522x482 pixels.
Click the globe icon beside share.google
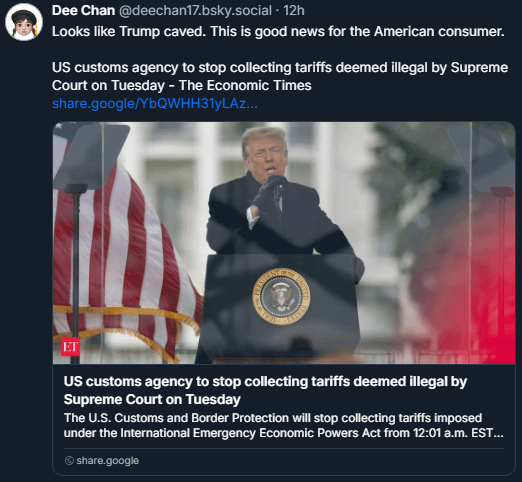click(69, 461)
